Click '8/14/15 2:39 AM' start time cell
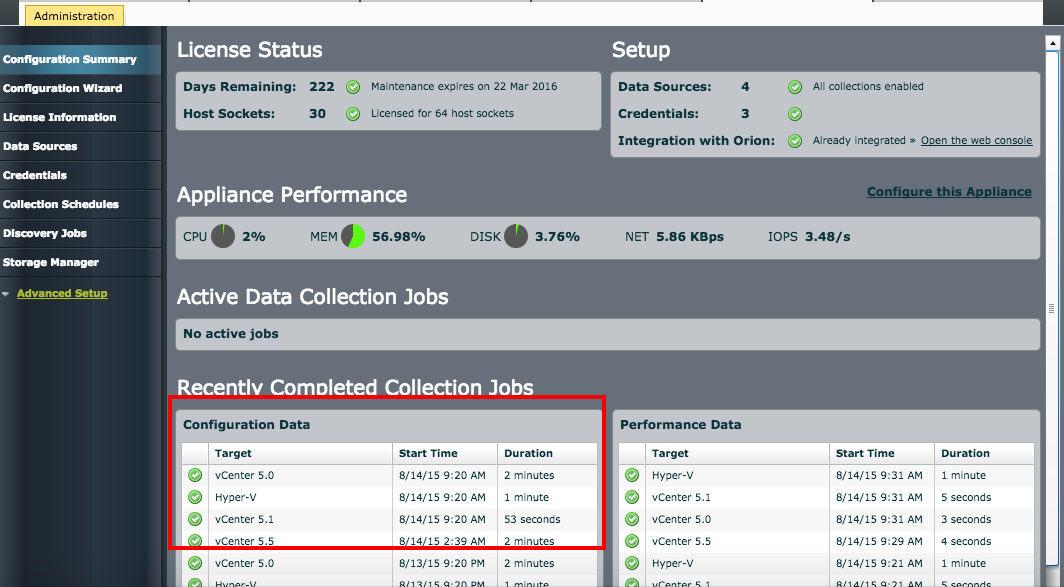The image size is (1064, 587). pyautogui.click(x=442, y=541)
